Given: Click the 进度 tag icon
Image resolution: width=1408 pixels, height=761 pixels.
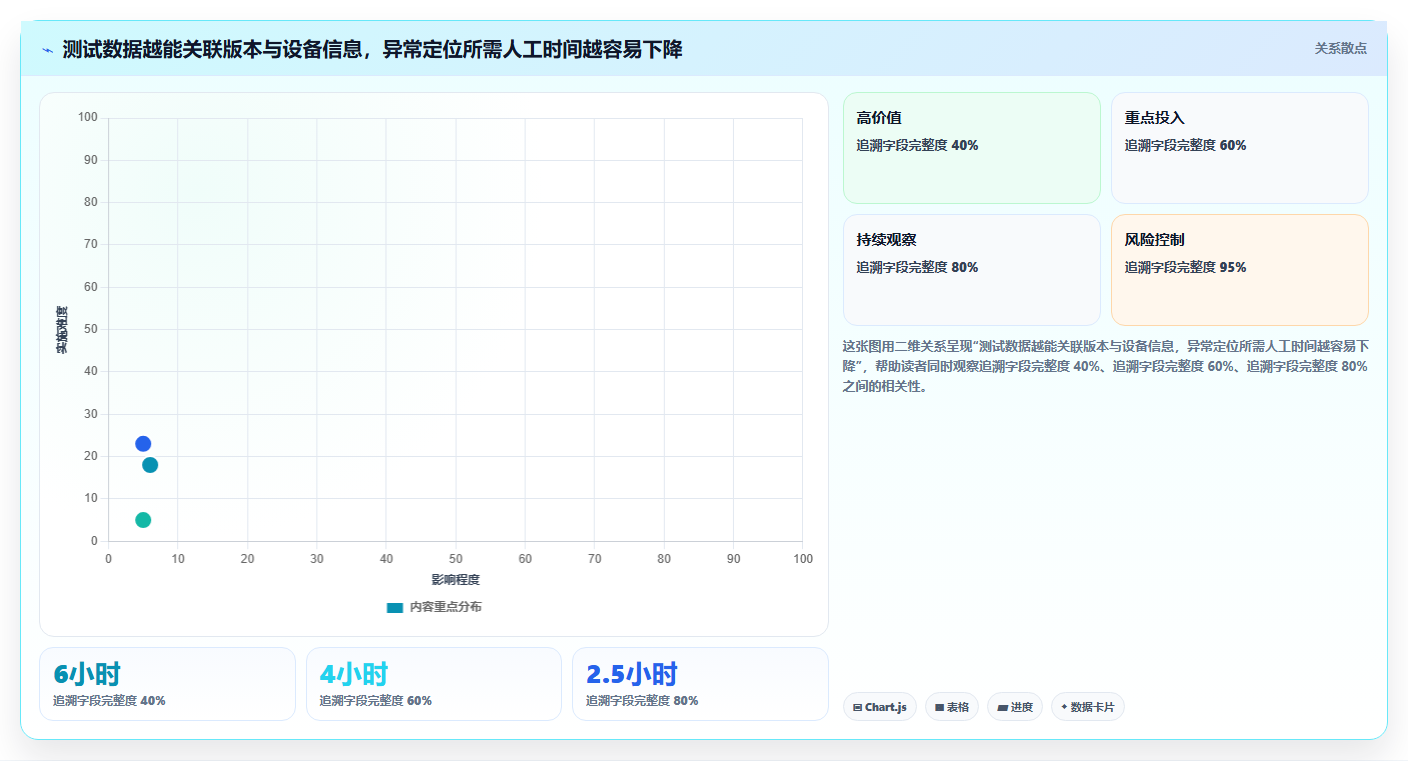Looking at the screenshot, I should [x=1002, y=707].
